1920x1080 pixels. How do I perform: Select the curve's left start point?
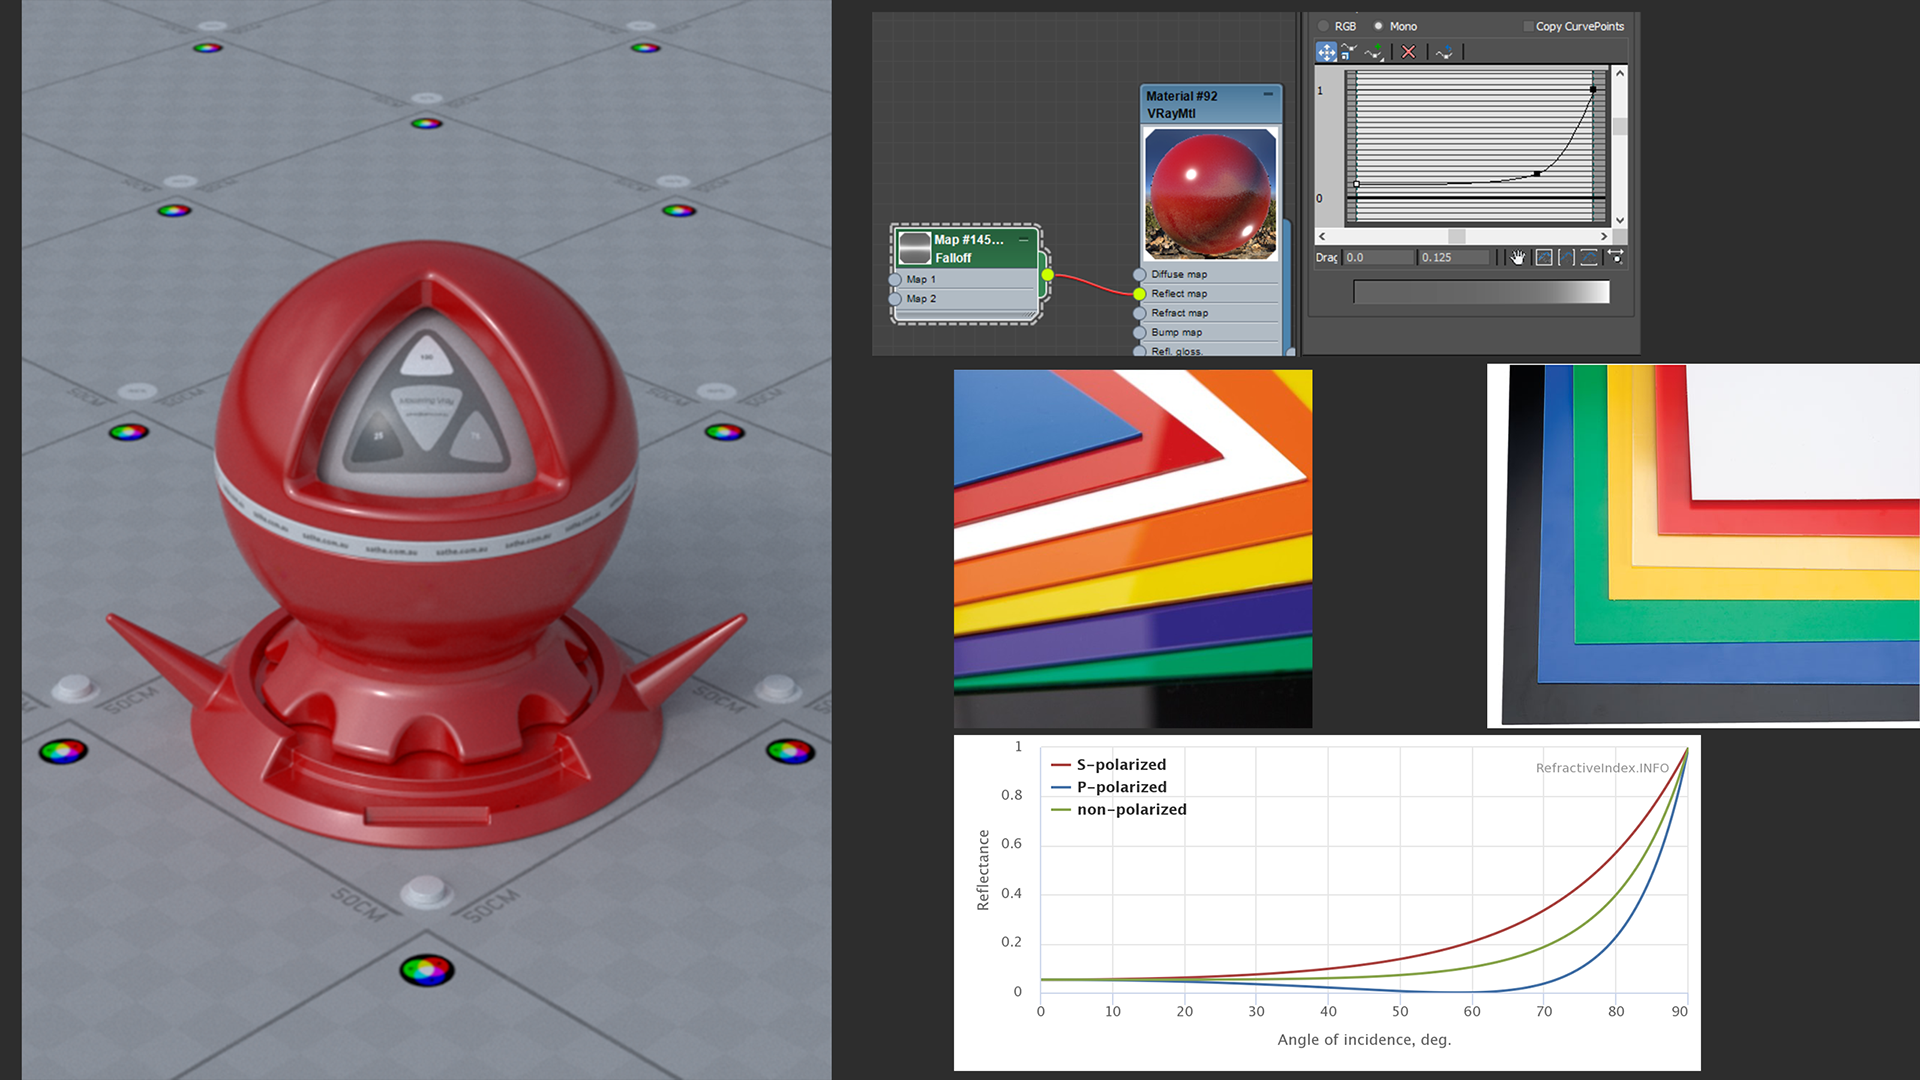pos(1356,184)
